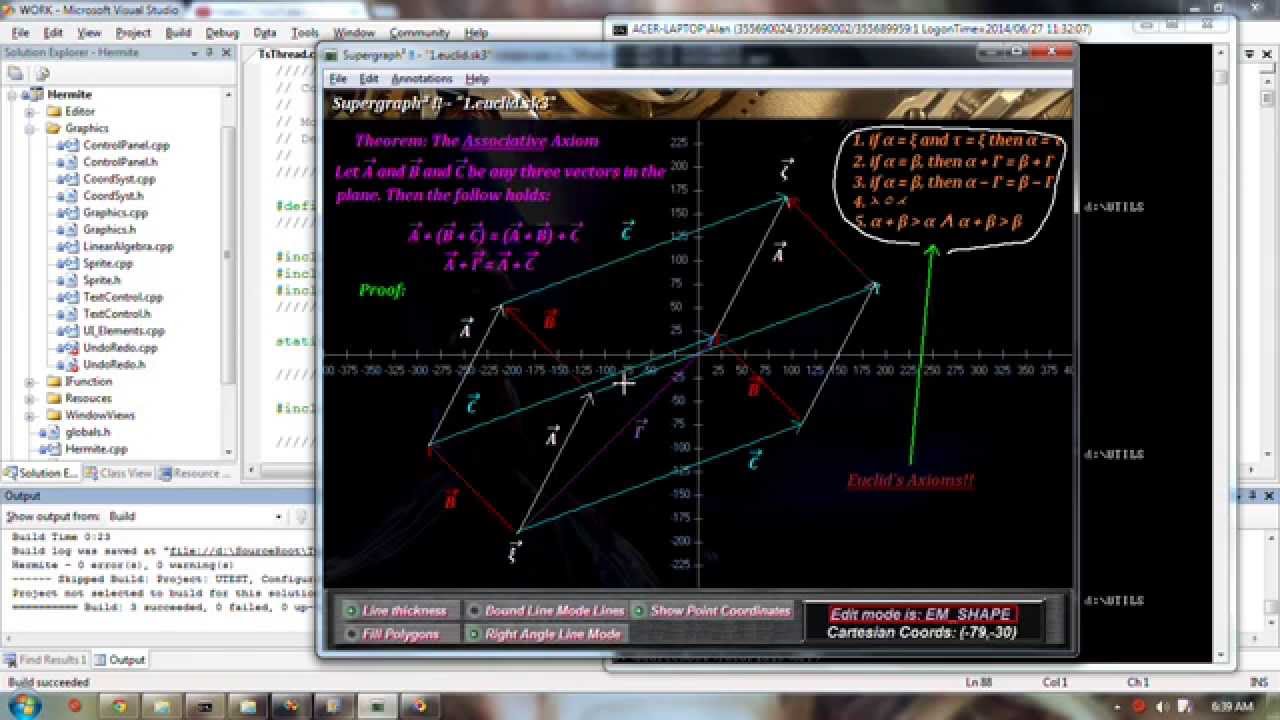The width and height of the screenshot is (1280, 720).
Task: Toggle Show Point Coordinates option
Action: click(712, 610)
